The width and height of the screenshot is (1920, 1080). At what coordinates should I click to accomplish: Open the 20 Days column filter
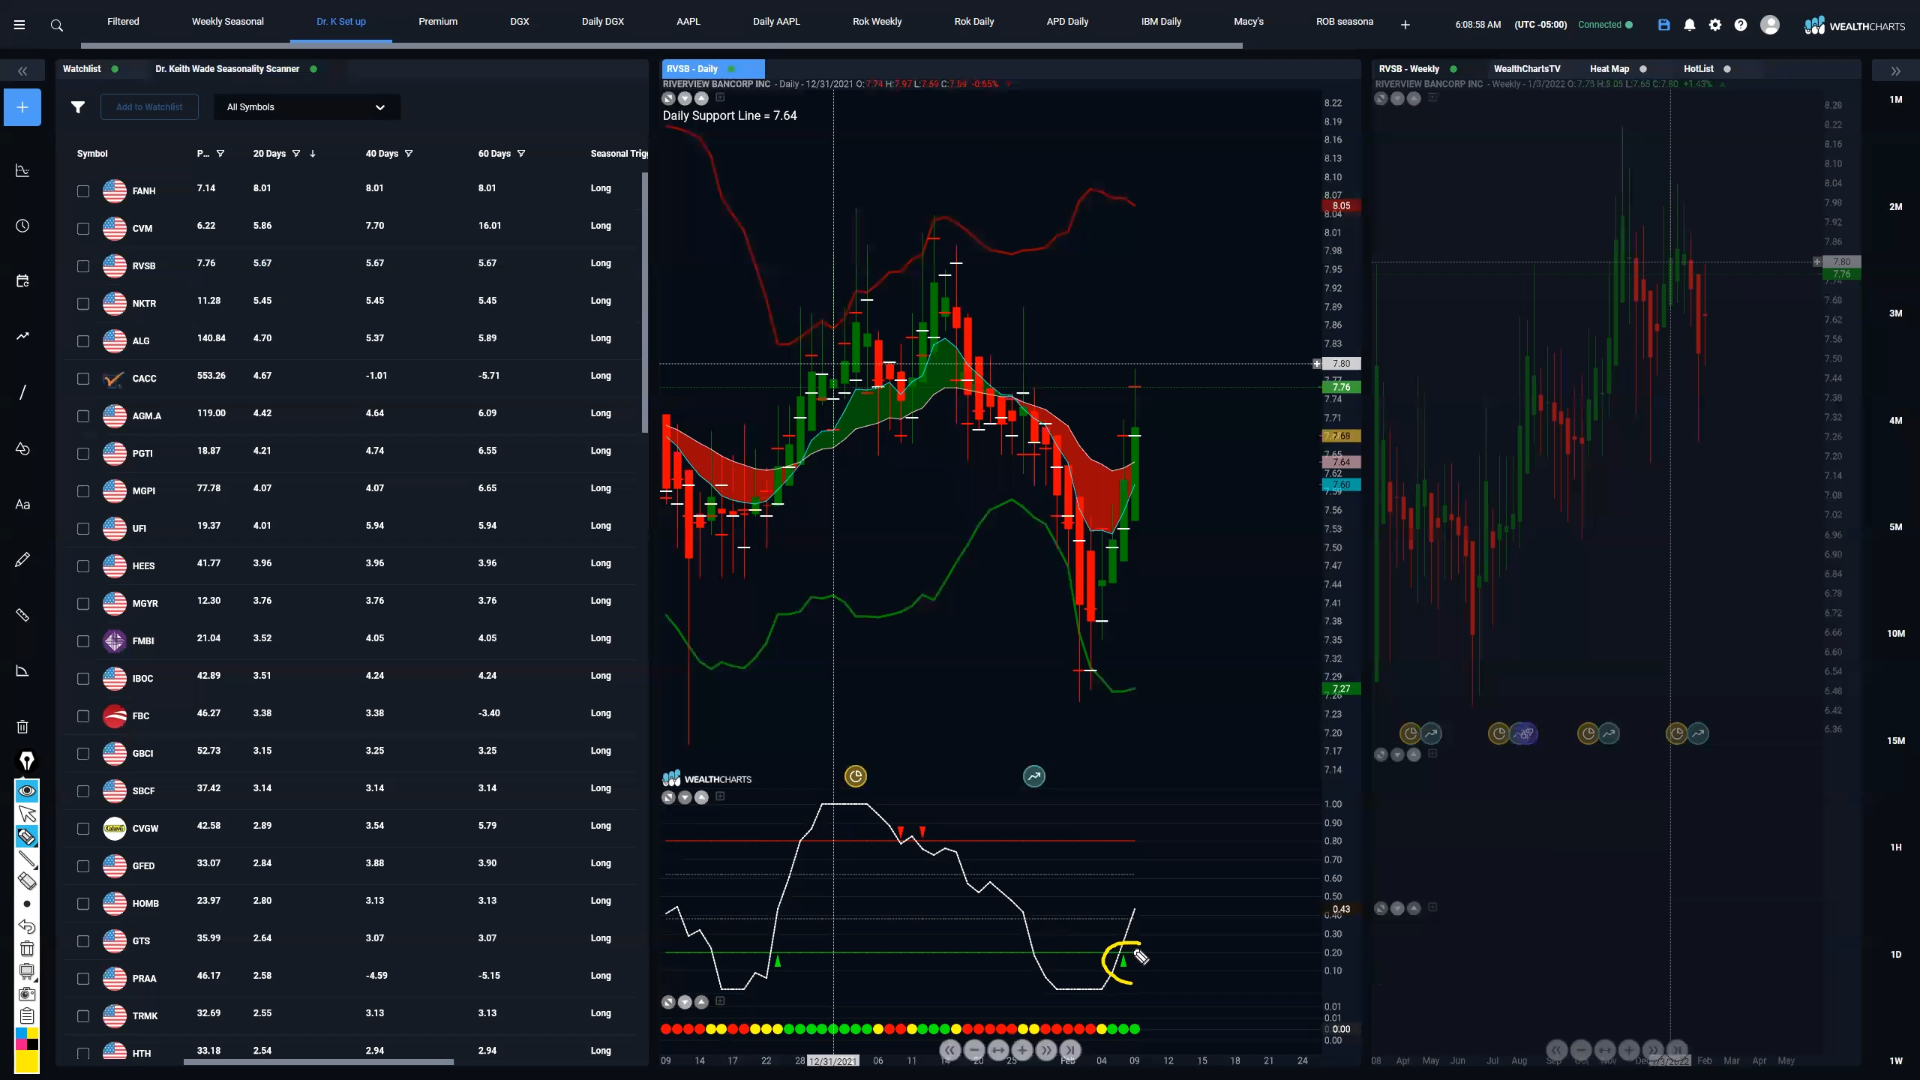(x=296, y=154)
